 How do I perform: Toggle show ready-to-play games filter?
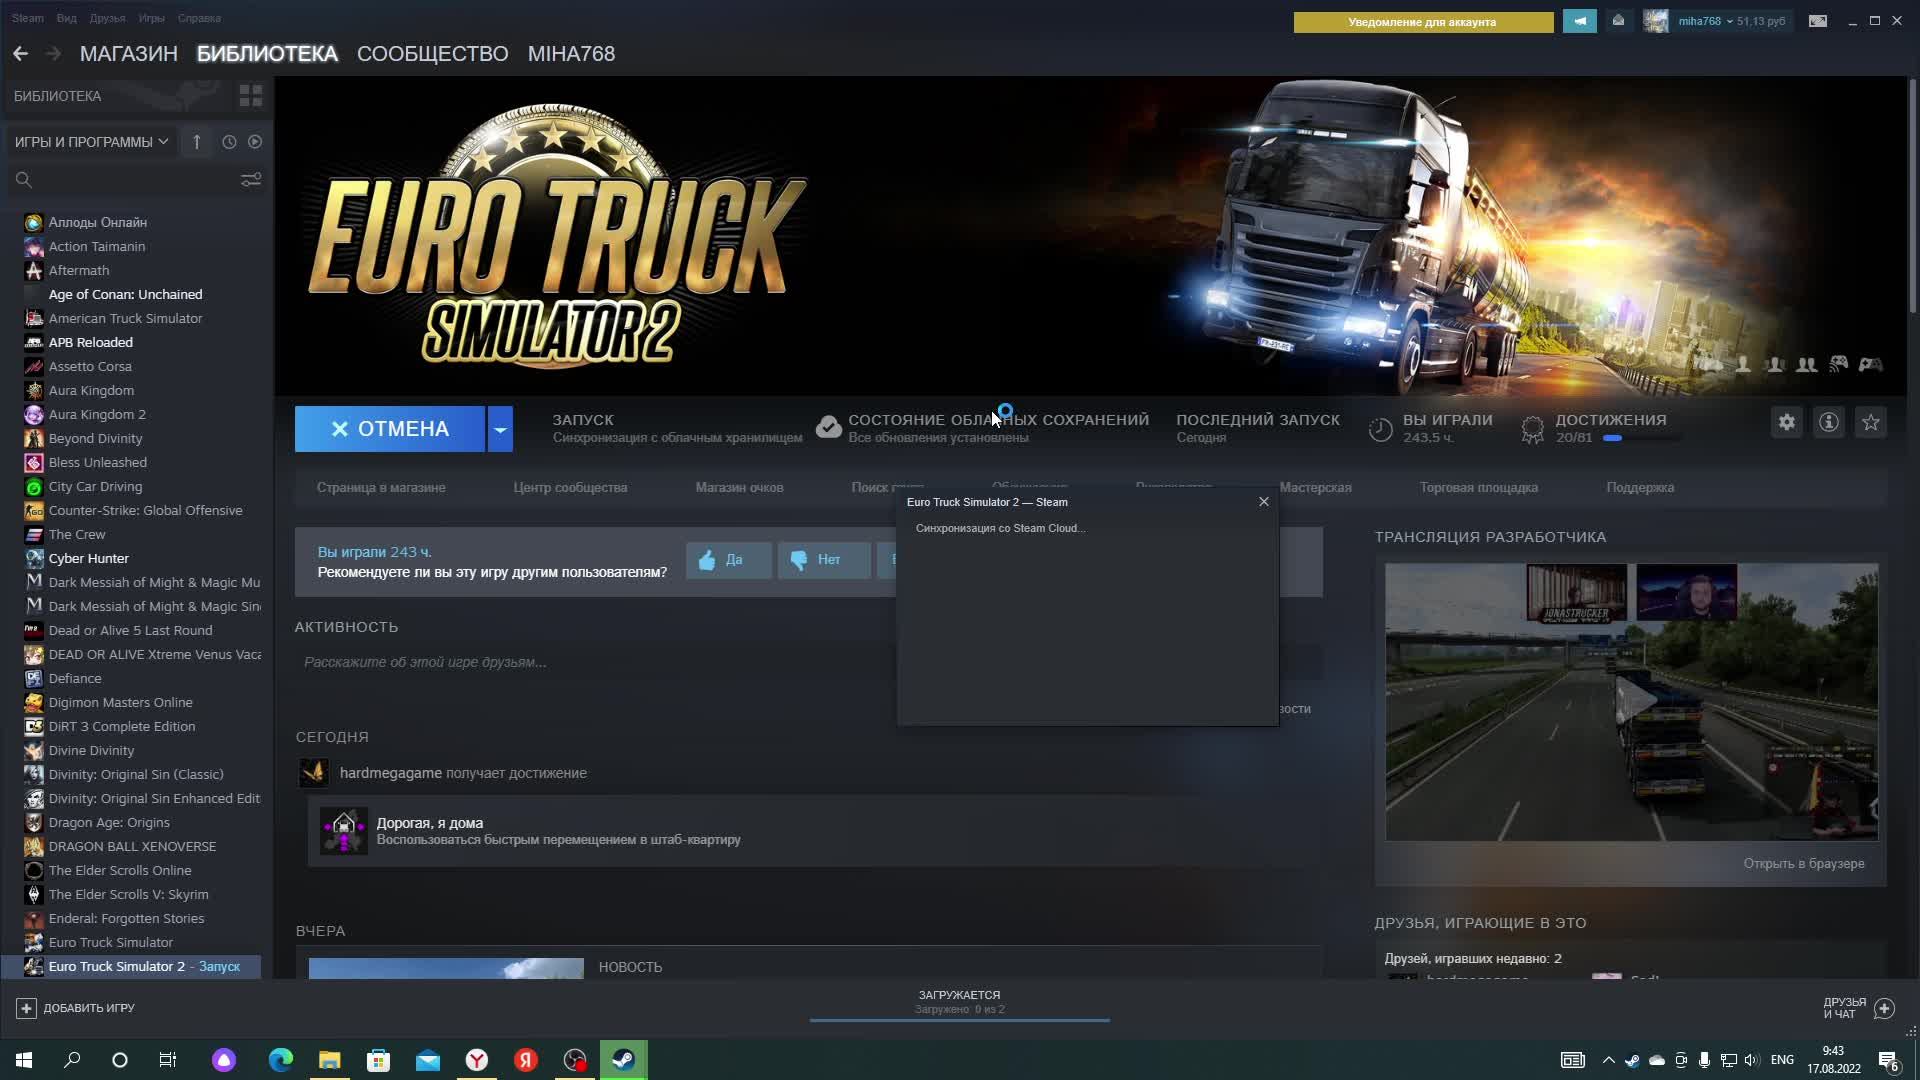(x=255, y=142)
